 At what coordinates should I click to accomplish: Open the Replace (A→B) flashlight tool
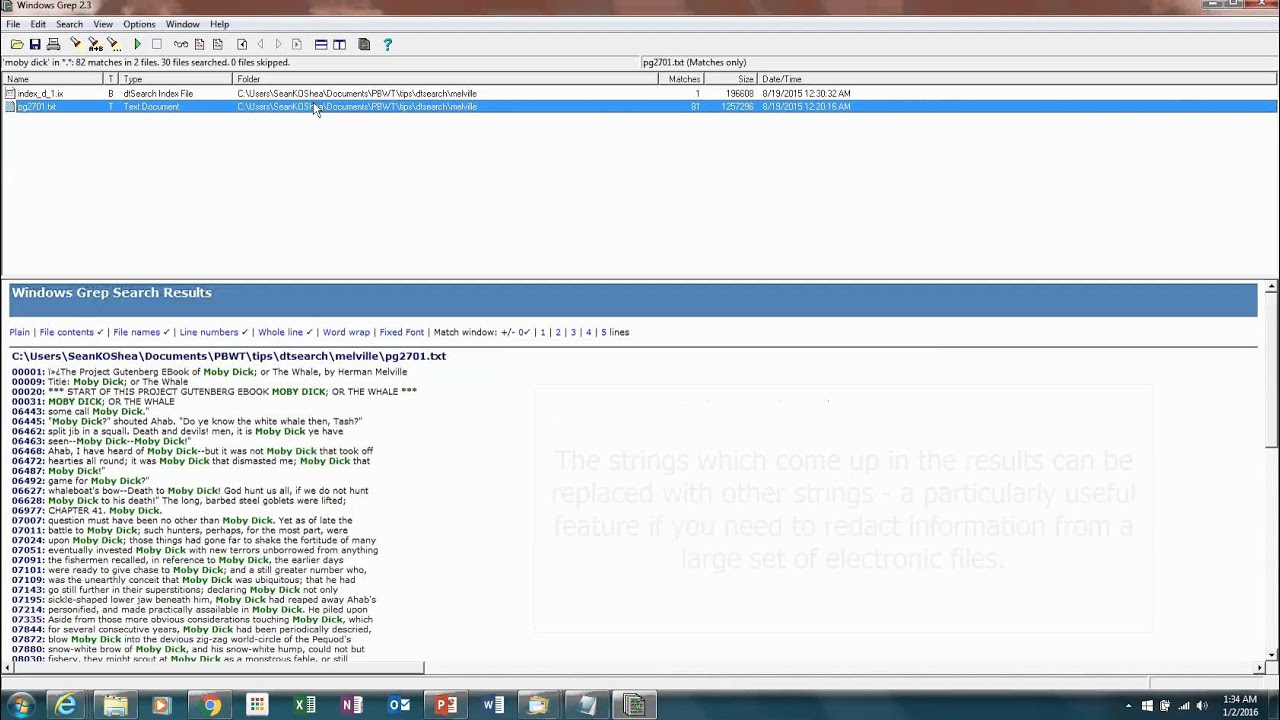pos(95,44)
